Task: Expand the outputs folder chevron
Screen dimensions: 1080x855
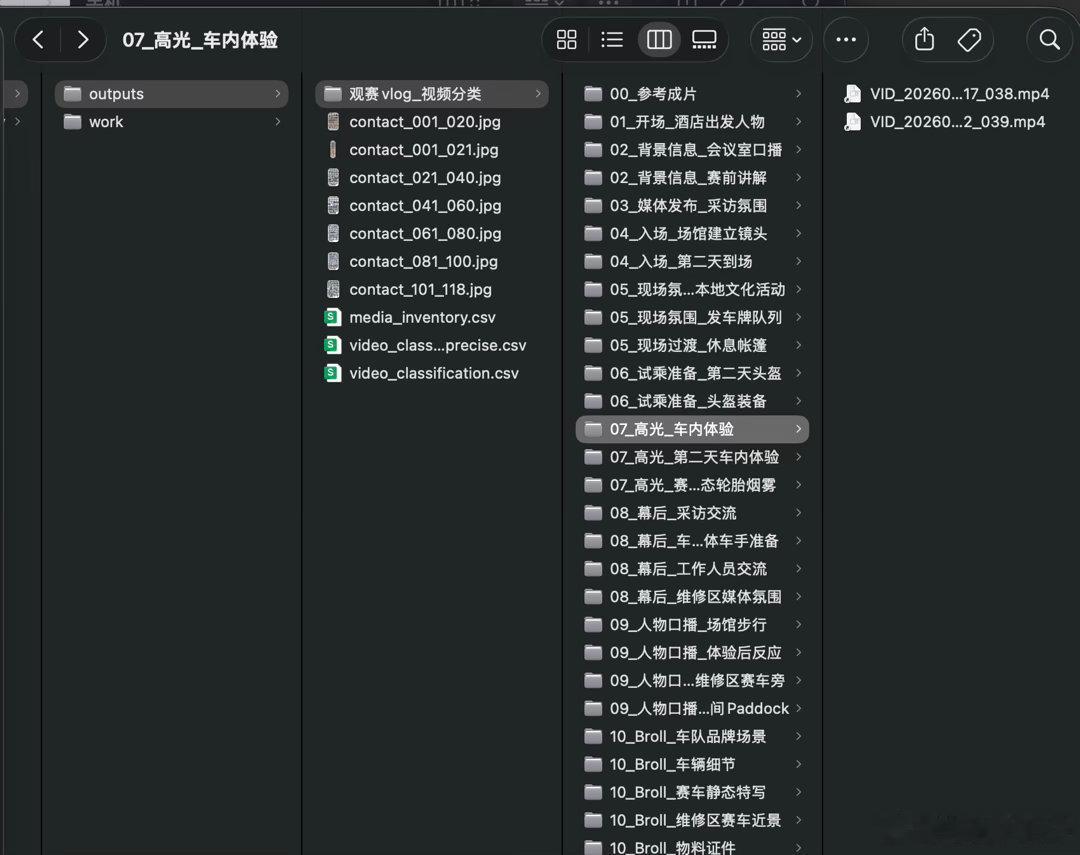Action: 278,94
